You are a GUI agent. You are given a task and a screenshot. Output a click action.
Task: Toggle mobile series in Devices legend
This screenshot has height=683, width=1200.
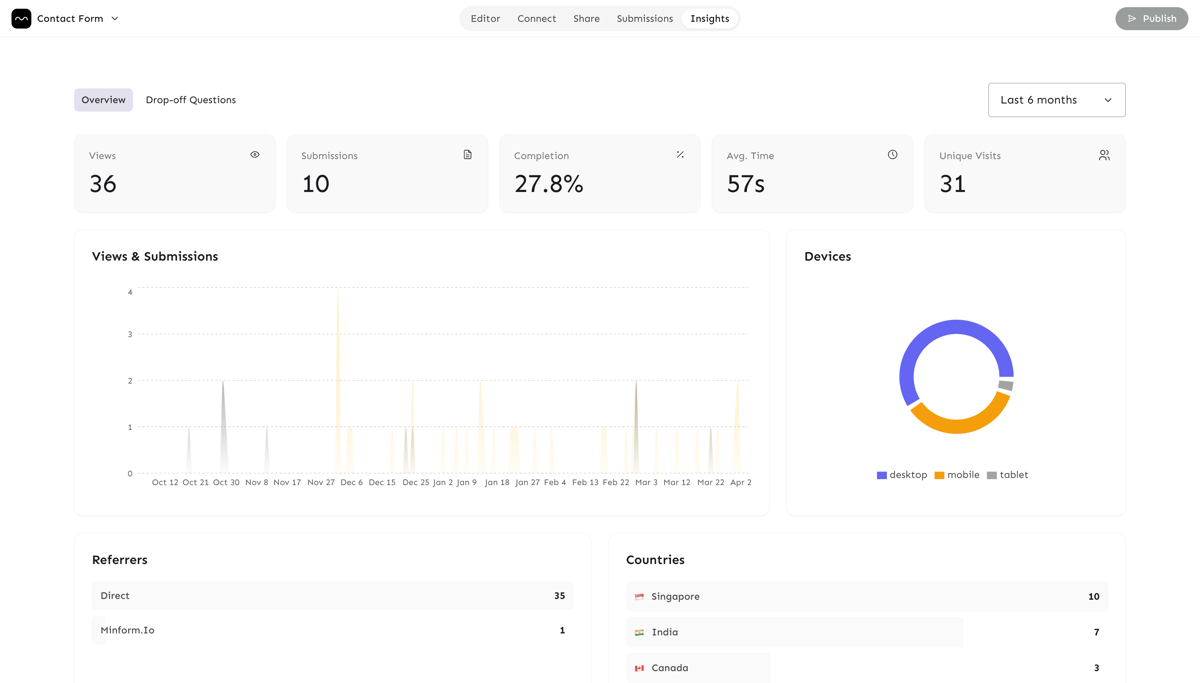[x=957, y=475]
